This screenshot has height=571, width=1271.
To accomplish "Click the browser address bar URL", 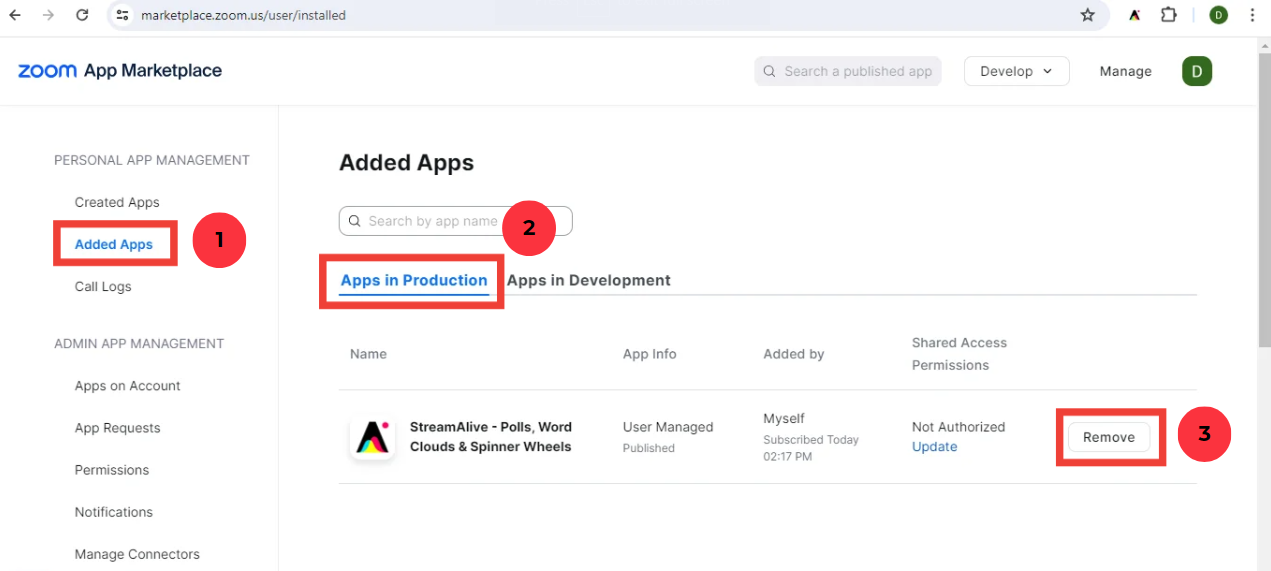I will (243, 15).
